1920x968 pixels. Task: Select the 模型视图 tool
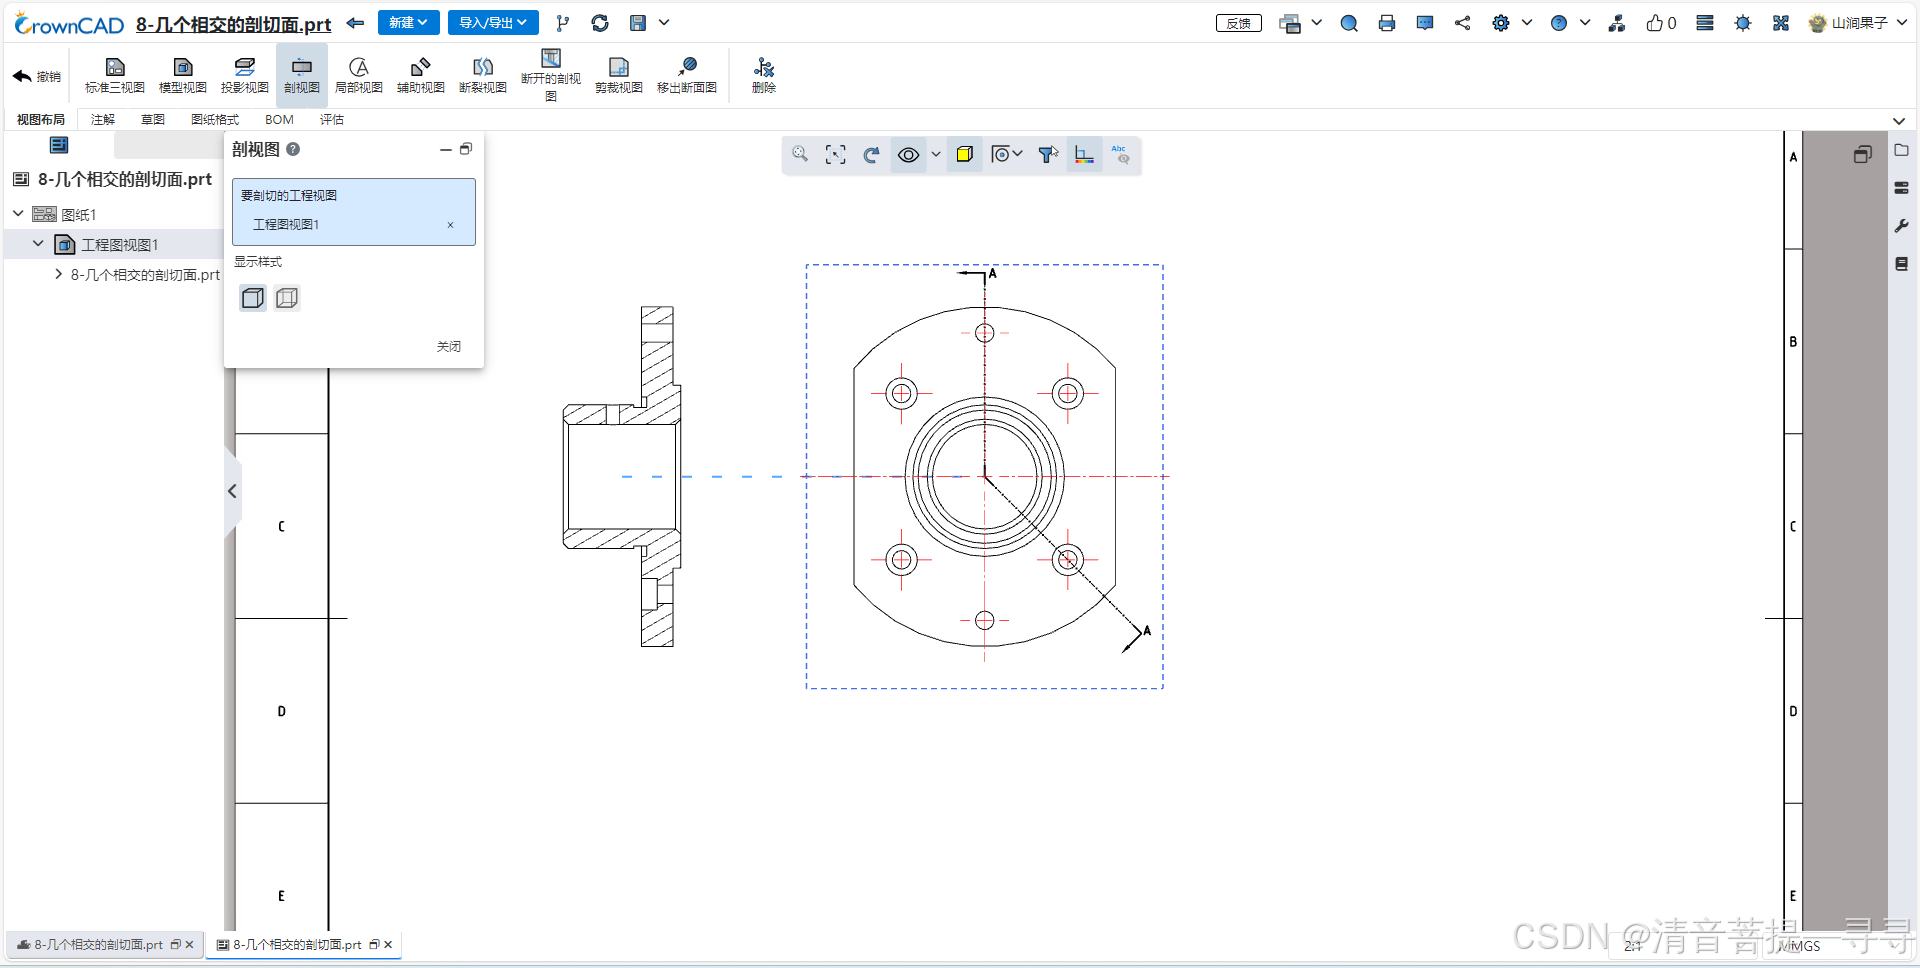pyautogui.click(x=183, y=75)
